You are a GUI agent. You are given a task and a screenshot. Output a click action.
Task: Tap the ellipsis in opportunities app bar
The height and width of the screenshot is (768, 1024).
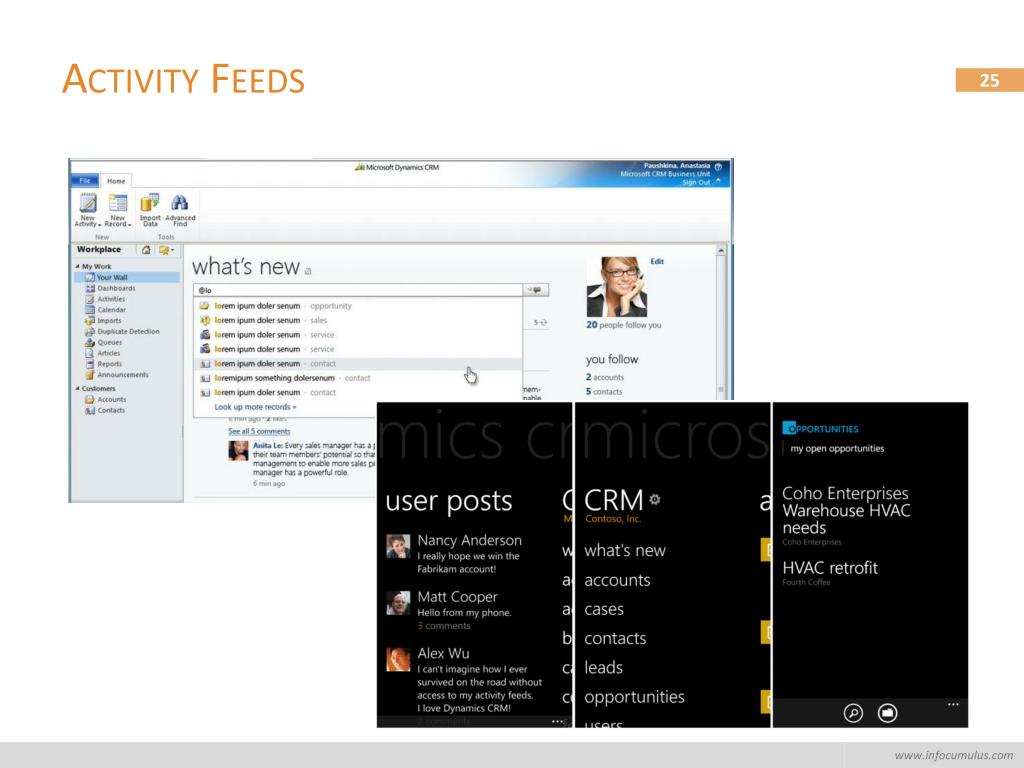coord(953,705)
